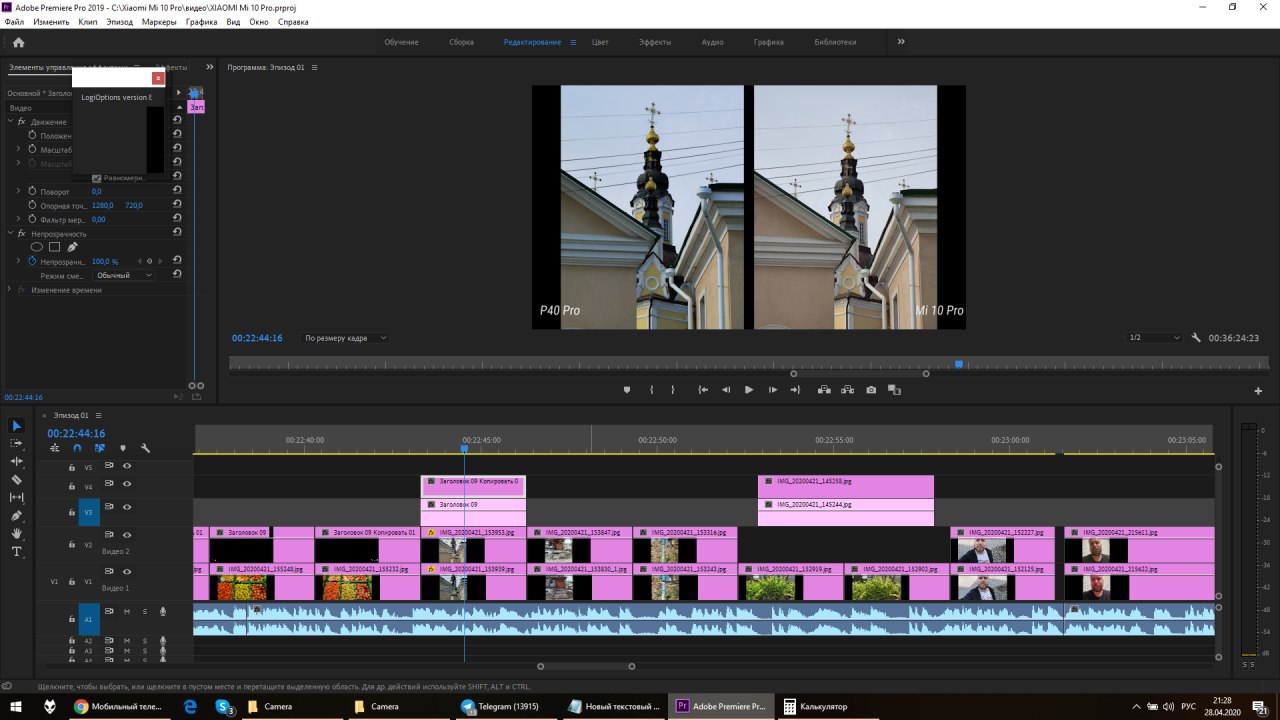Click the Home icon in workspace bar
This screenshot has height=720, width=1280.
click(18, 42)
